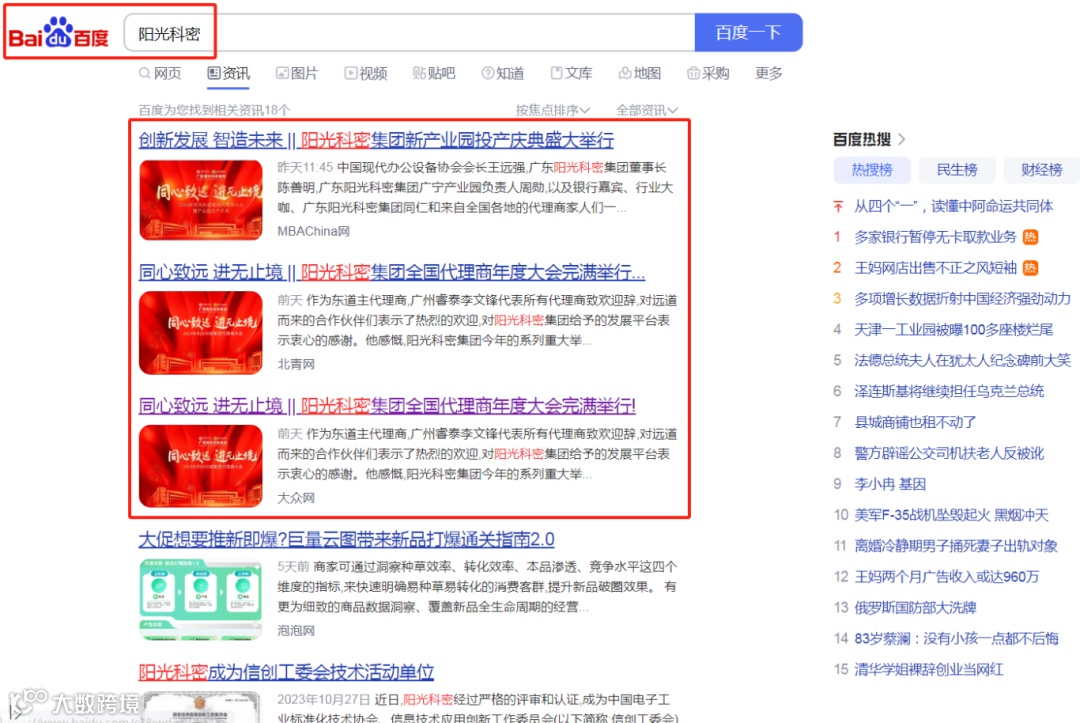This screenshot has height=723, width=1080.
Task: Click the 热 badge beside 多家银行暂停无卡取款业务
Action: coord(1030,238)
